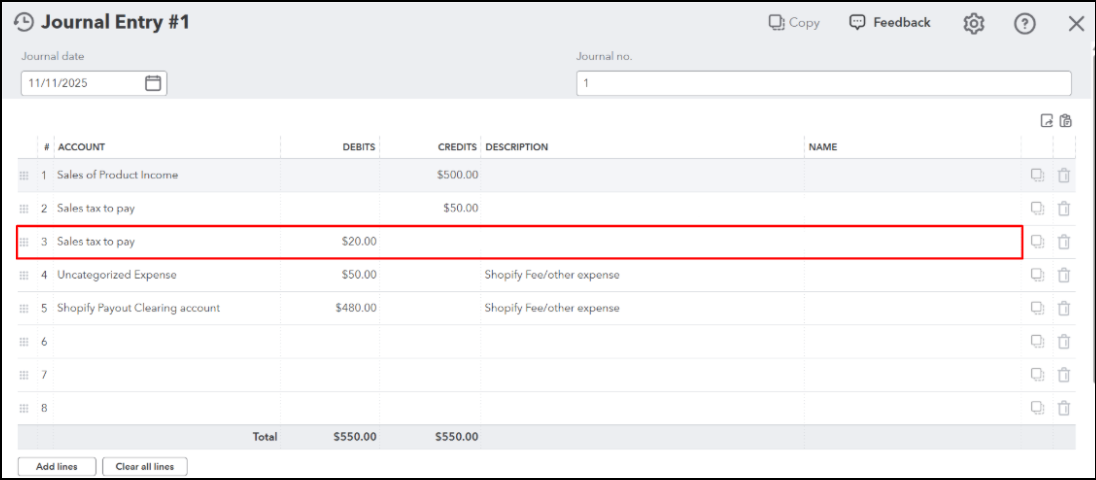Click the Journal no. input field
Screen dimensions: 1096x480
823,83
